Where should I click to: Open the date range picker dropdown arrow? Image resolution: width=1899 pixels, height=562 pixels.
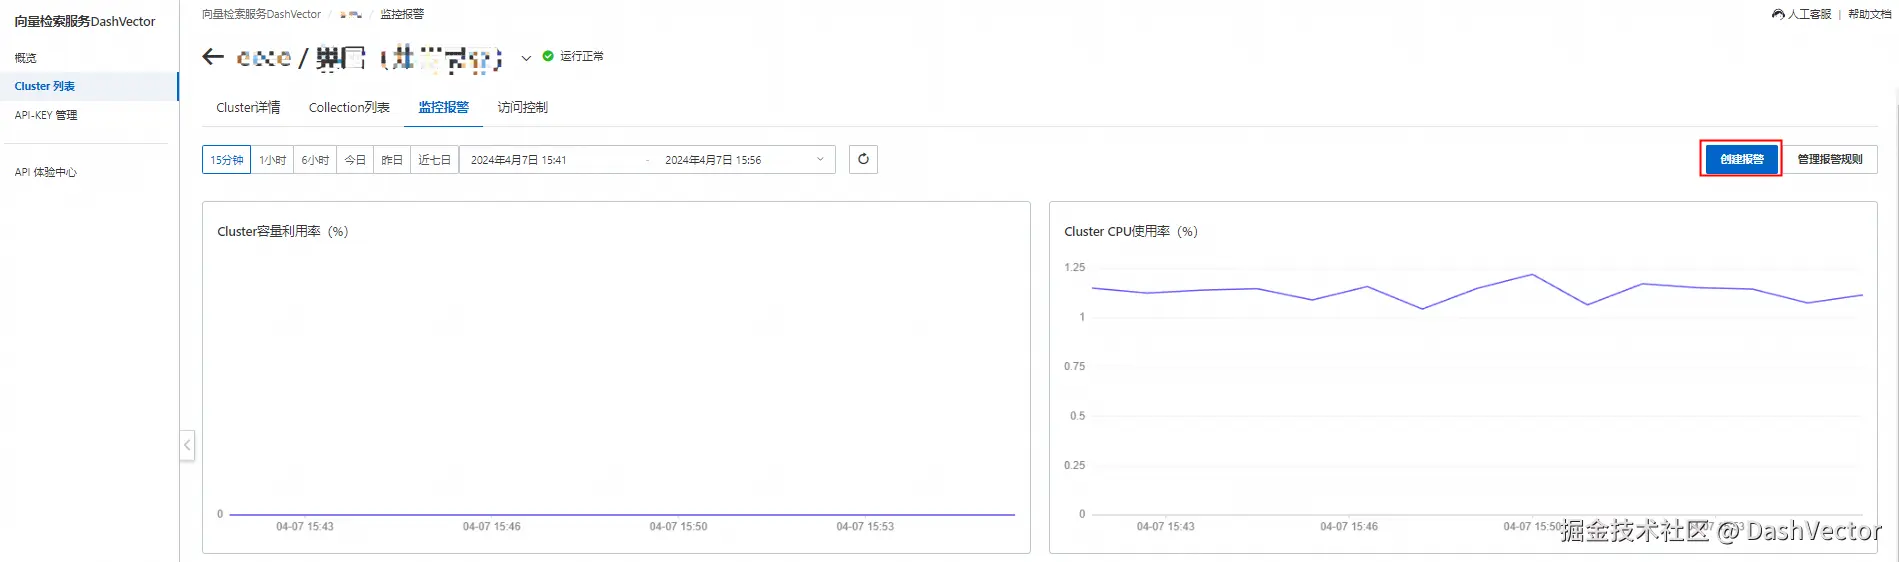click(820, 159)
